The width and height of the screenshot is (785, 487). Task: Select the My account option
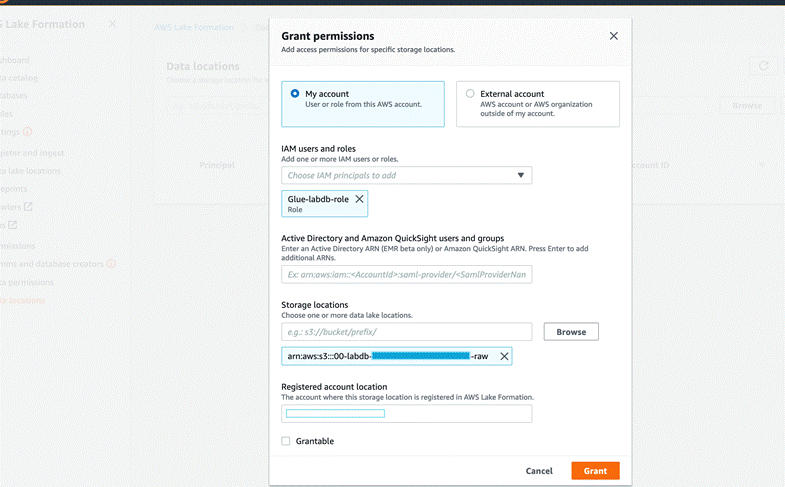(295, 94)
